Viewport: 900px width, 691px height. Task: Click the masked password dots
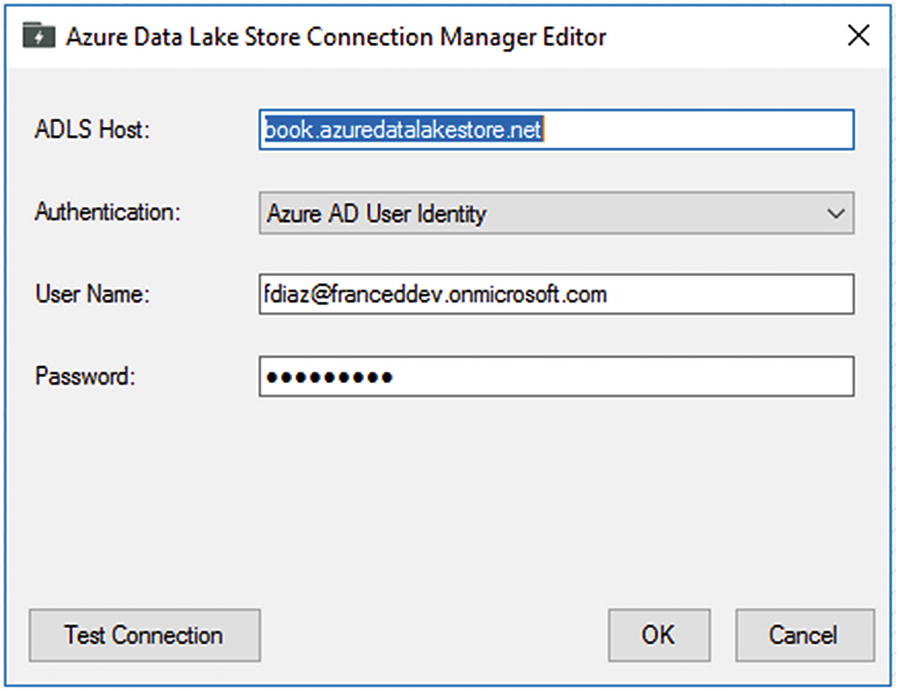[x=329, y=377]
